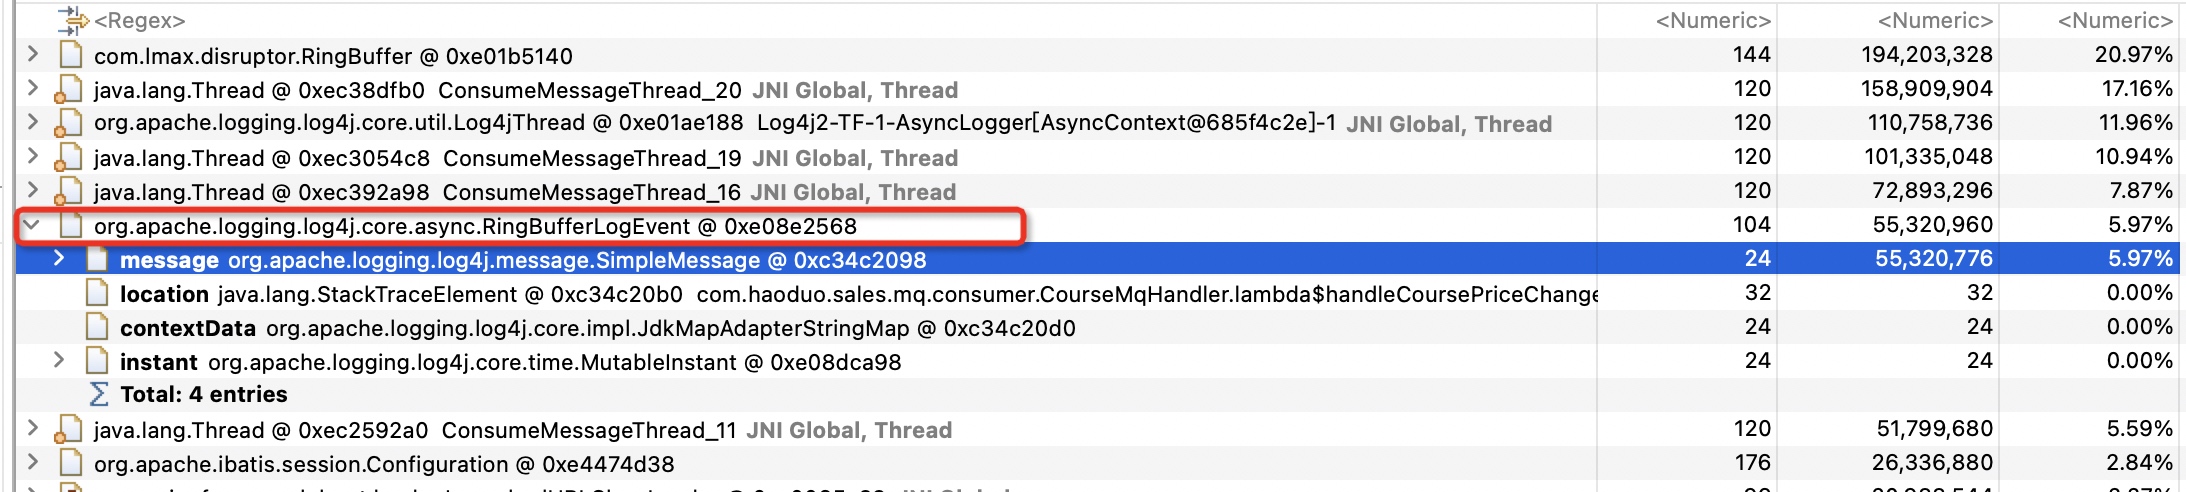2186x492 pixels.
Task: Expand the ibatis session Configuration row
Action: (x=33, y=463)
